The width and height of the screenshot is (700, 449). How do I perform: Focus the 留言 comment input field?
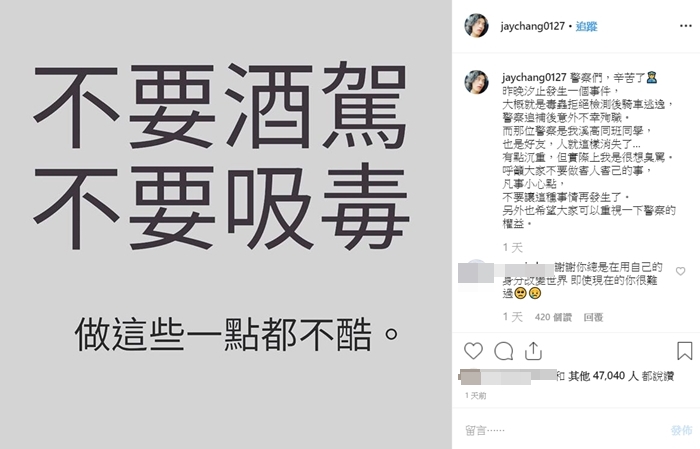(x=562, y=430)
